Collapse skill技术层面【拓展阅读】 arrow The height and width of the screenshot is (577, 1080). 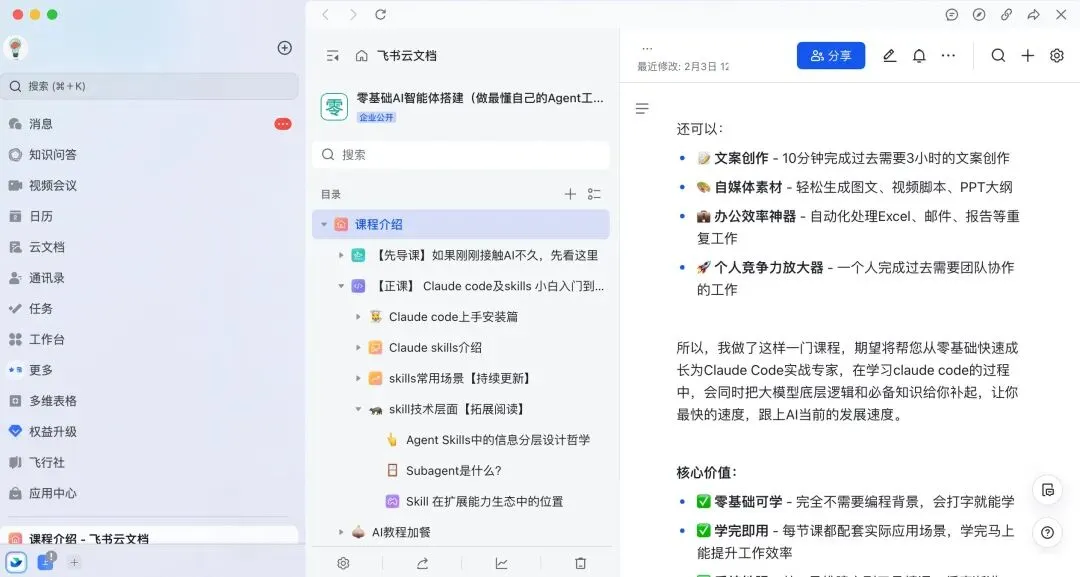(x=358, y=409)
